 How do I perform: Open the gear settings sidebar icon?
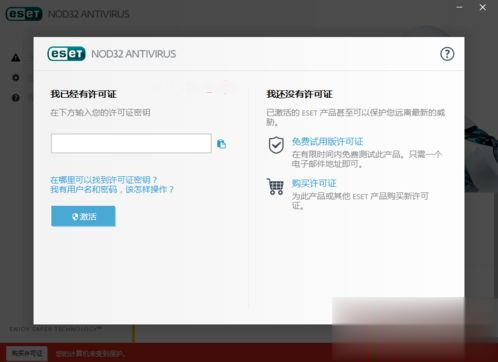click(16, 78)
